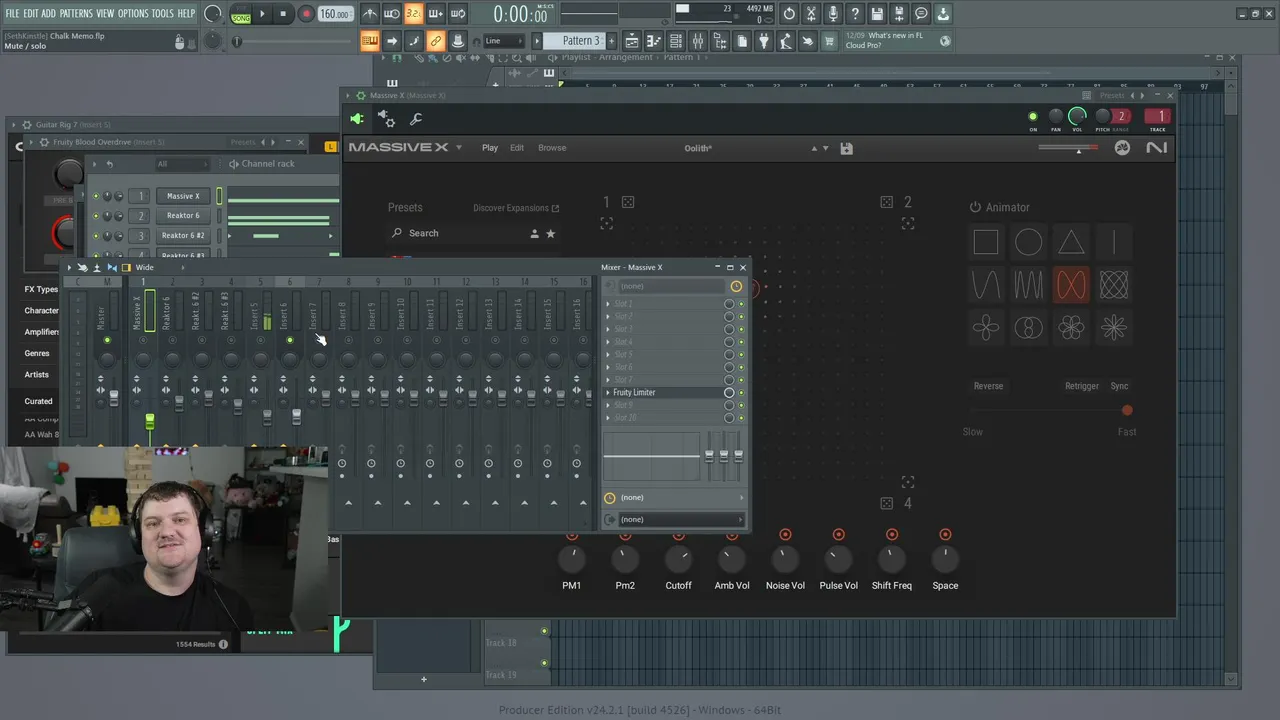The width and height of the screenshot is (1280, 720).
Task: Click the tempo 160.000 field
Action: point(335,14)
